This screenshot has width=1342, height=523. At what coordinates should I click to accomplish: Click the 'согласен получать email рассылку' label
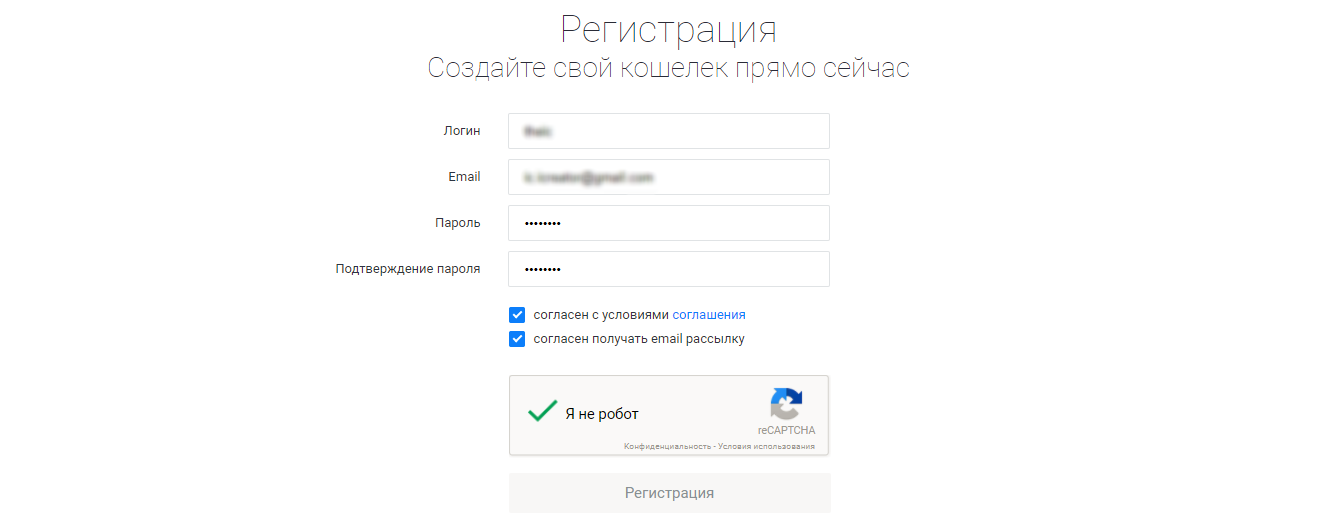tap(639, 339)
